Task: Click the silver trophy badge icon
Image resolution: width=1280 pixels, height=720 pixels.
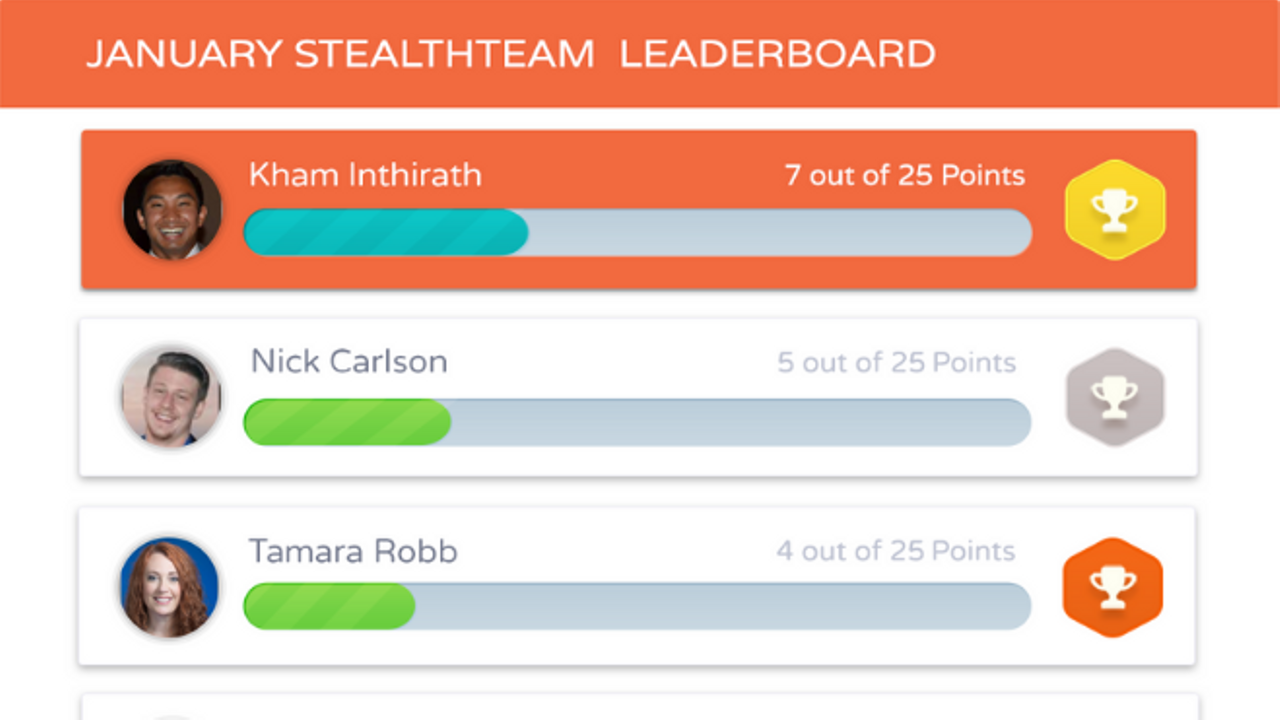Action: point(1115,397)
